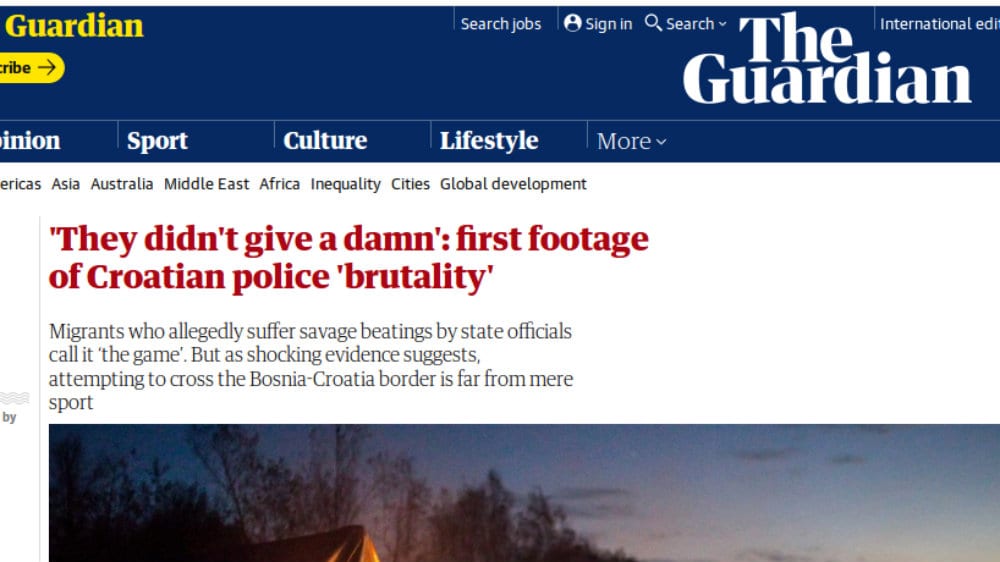Open the Africa subsection link
Image resolution: width=1000 pixels, height=562 pixels.
[x=279, y=184]
